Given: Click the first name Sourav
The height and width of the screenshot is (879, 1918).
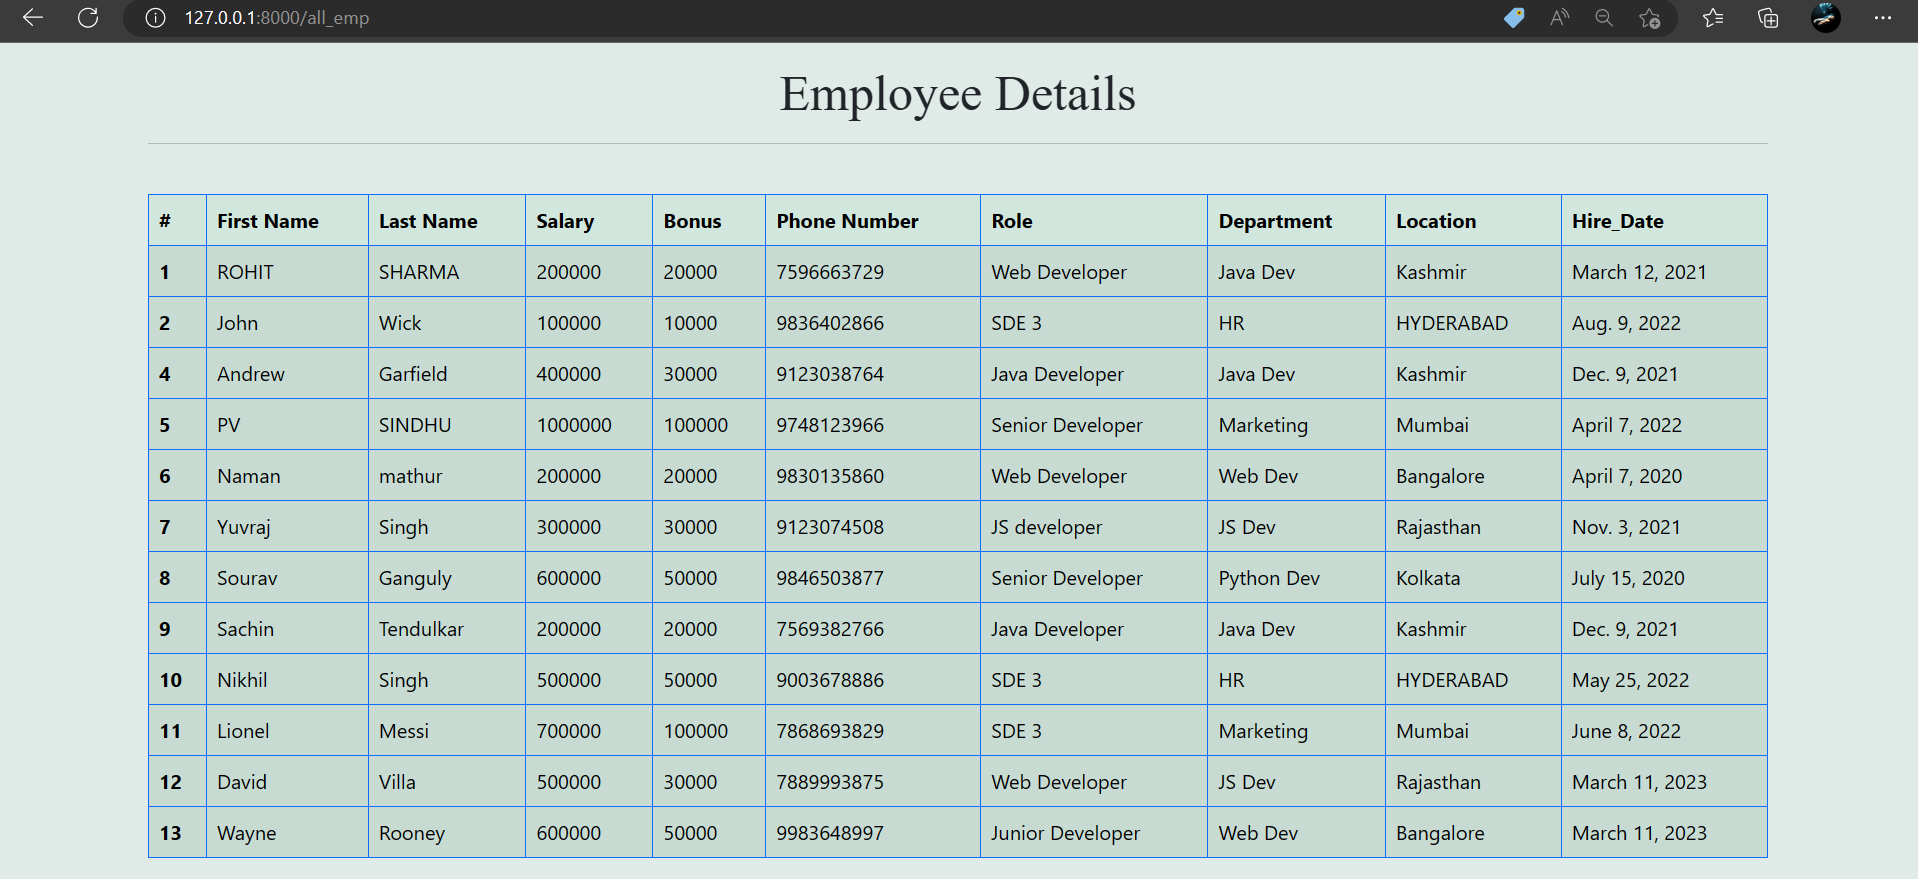Looking at the screenshot, I should (247, 578).
